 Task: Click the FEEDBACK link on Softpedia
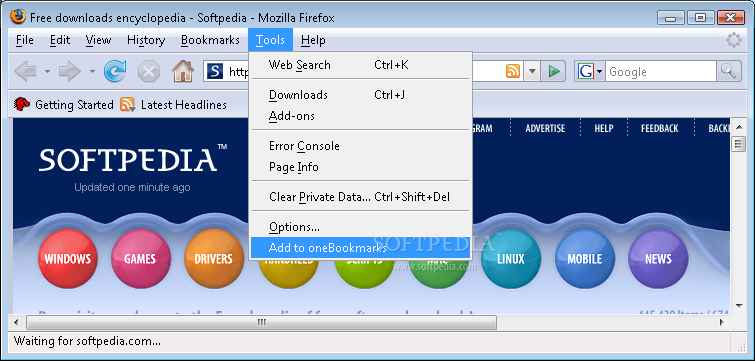[660, 129]
